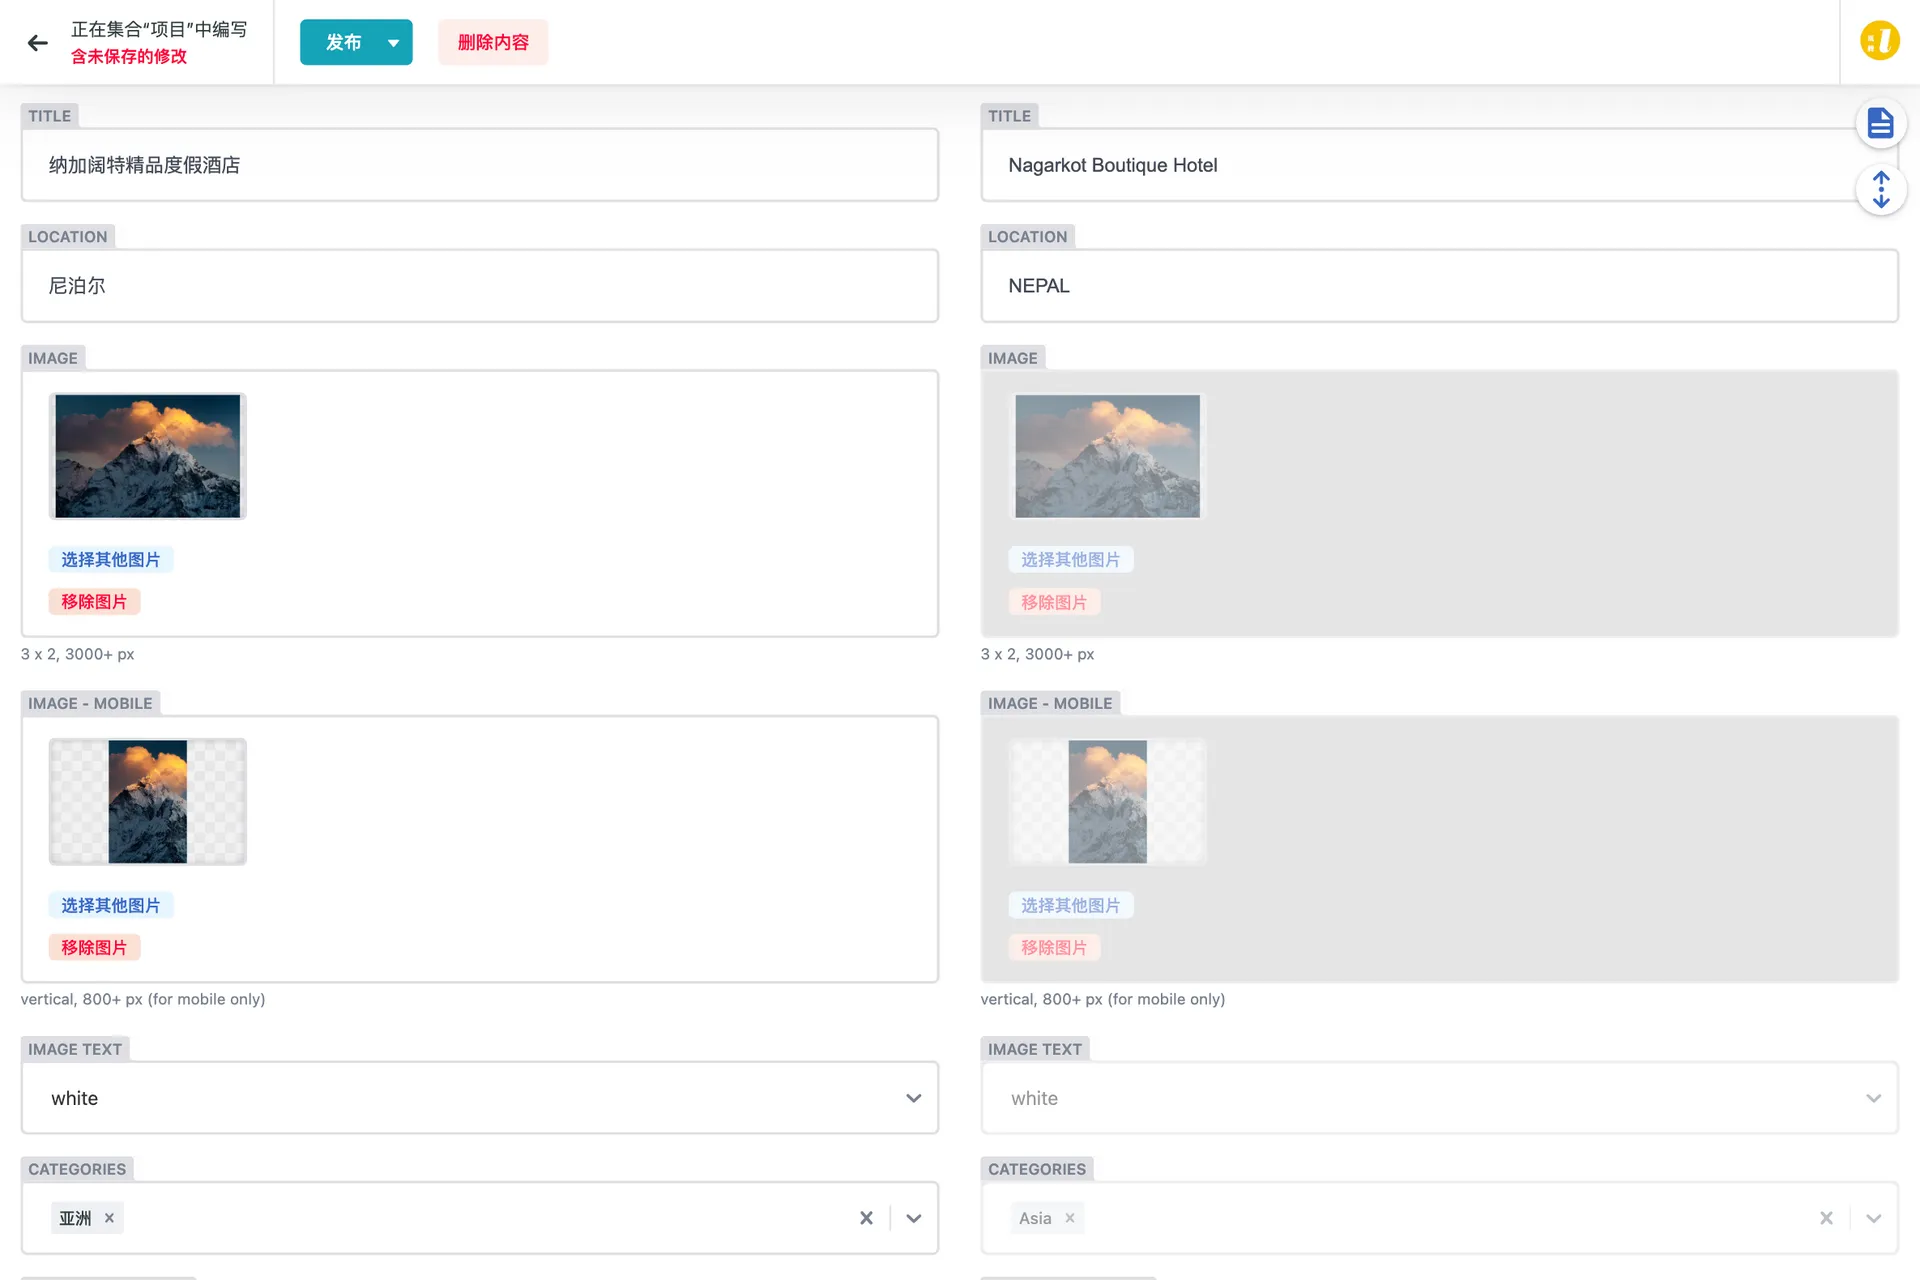1920x1280 pixels.
Task: Click the left mountain IMAGE thumbnail
Action: click(x=148, y=456)
